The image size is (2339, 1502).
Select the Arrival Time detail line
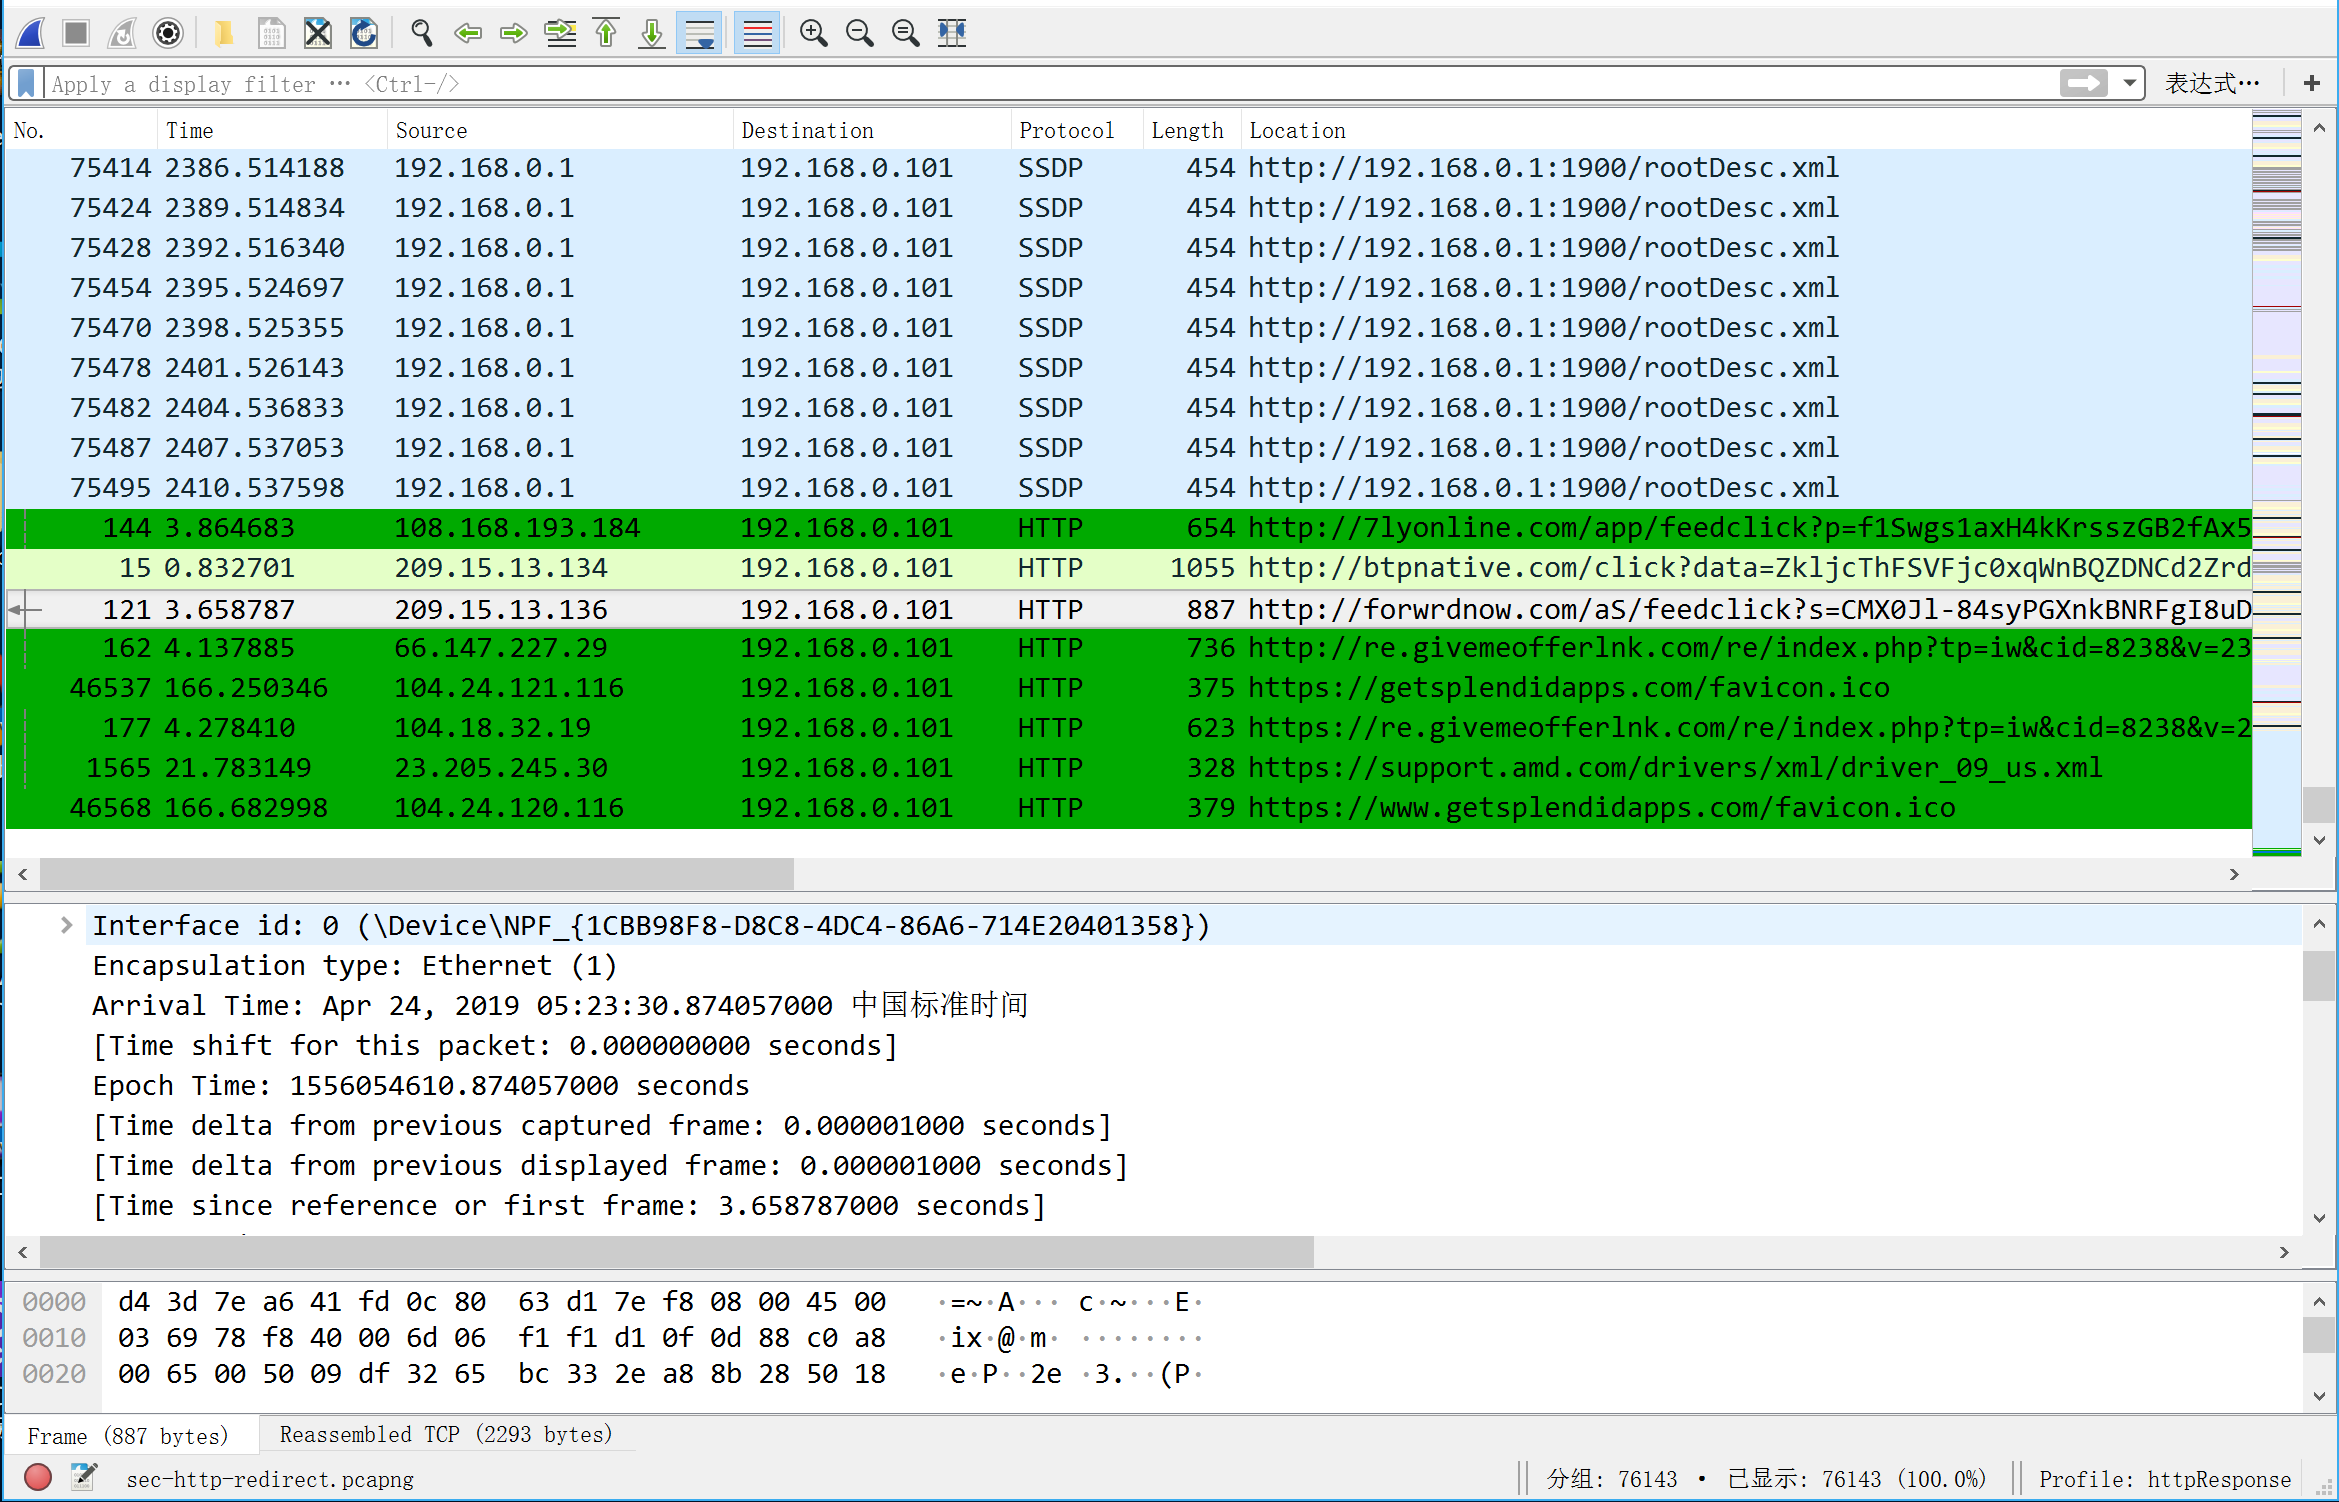(x=560, y=1005)
